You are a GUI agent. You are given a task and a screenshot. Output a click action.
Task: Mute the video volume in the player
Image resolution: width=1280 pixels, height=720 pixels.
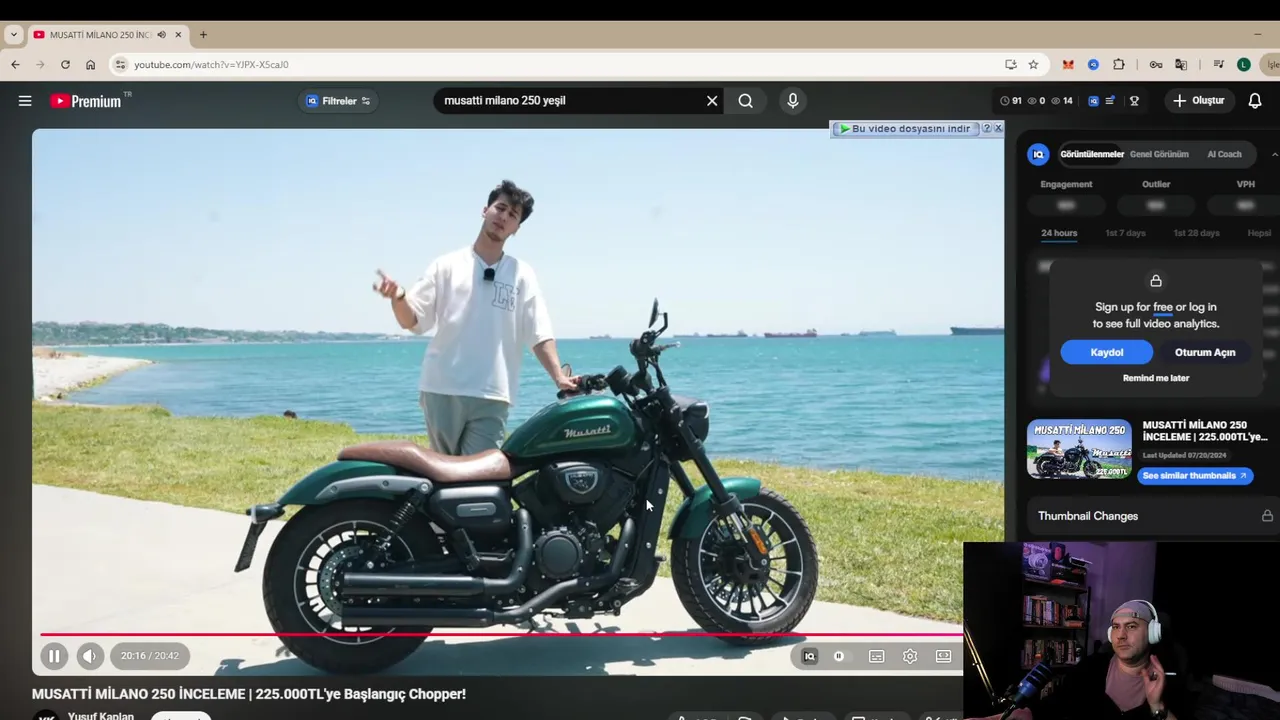pos(89,656)
